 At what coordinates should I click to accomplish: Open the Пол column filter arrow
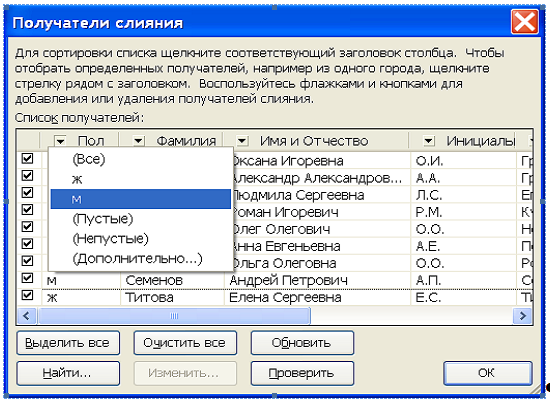[60, 141]
